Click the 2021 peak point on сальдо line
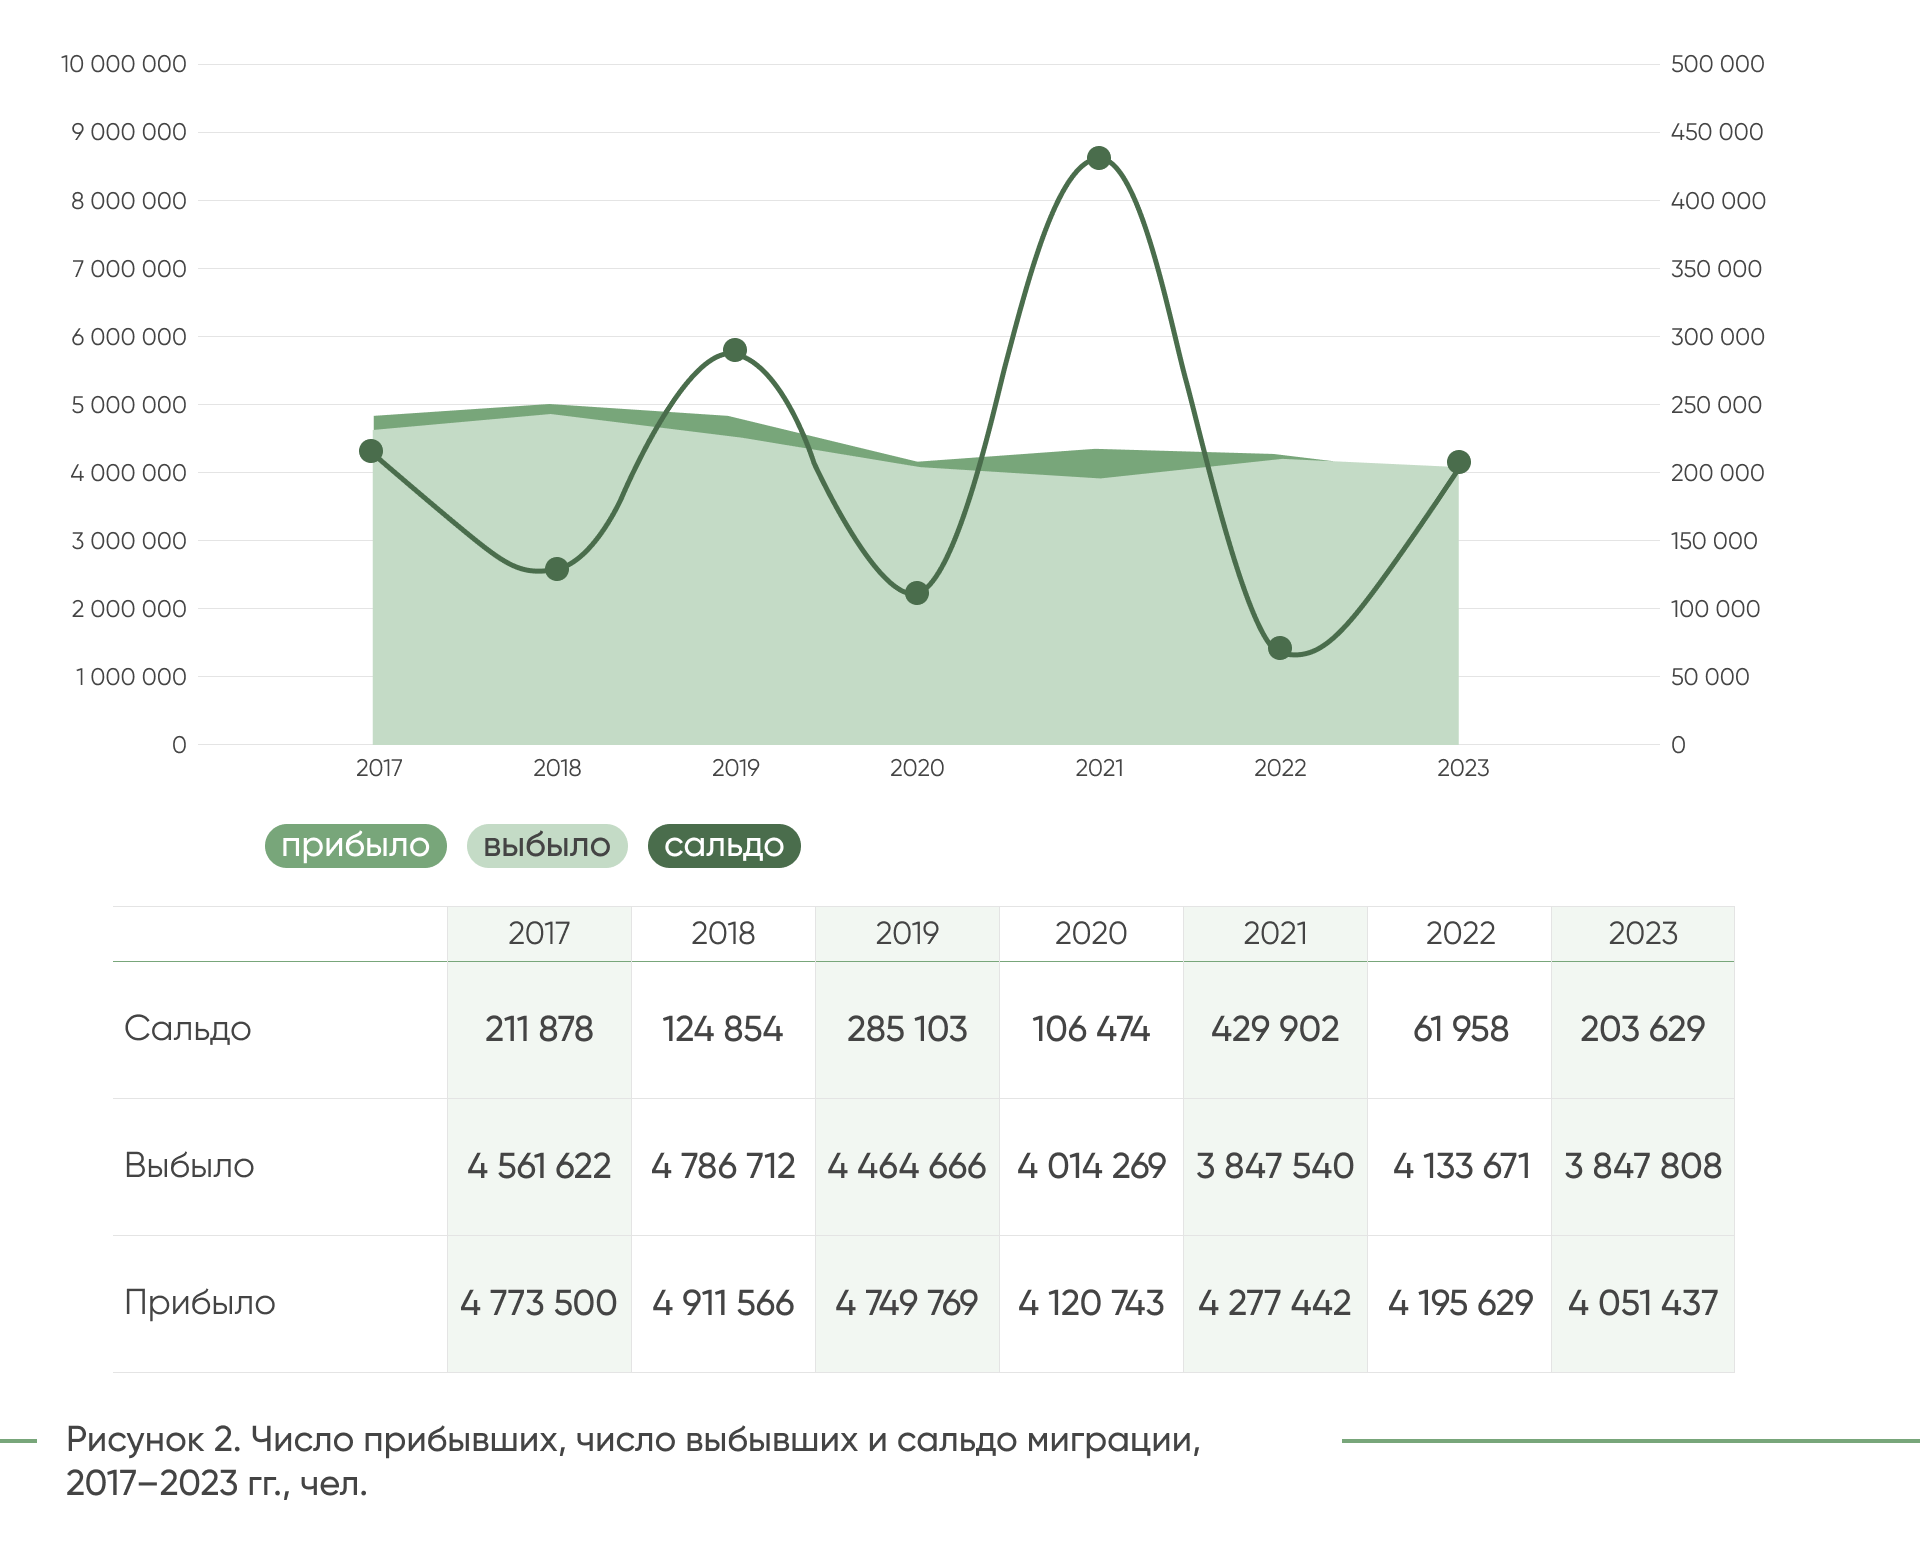The image size is (1920, 1558). coord(1099,158)
